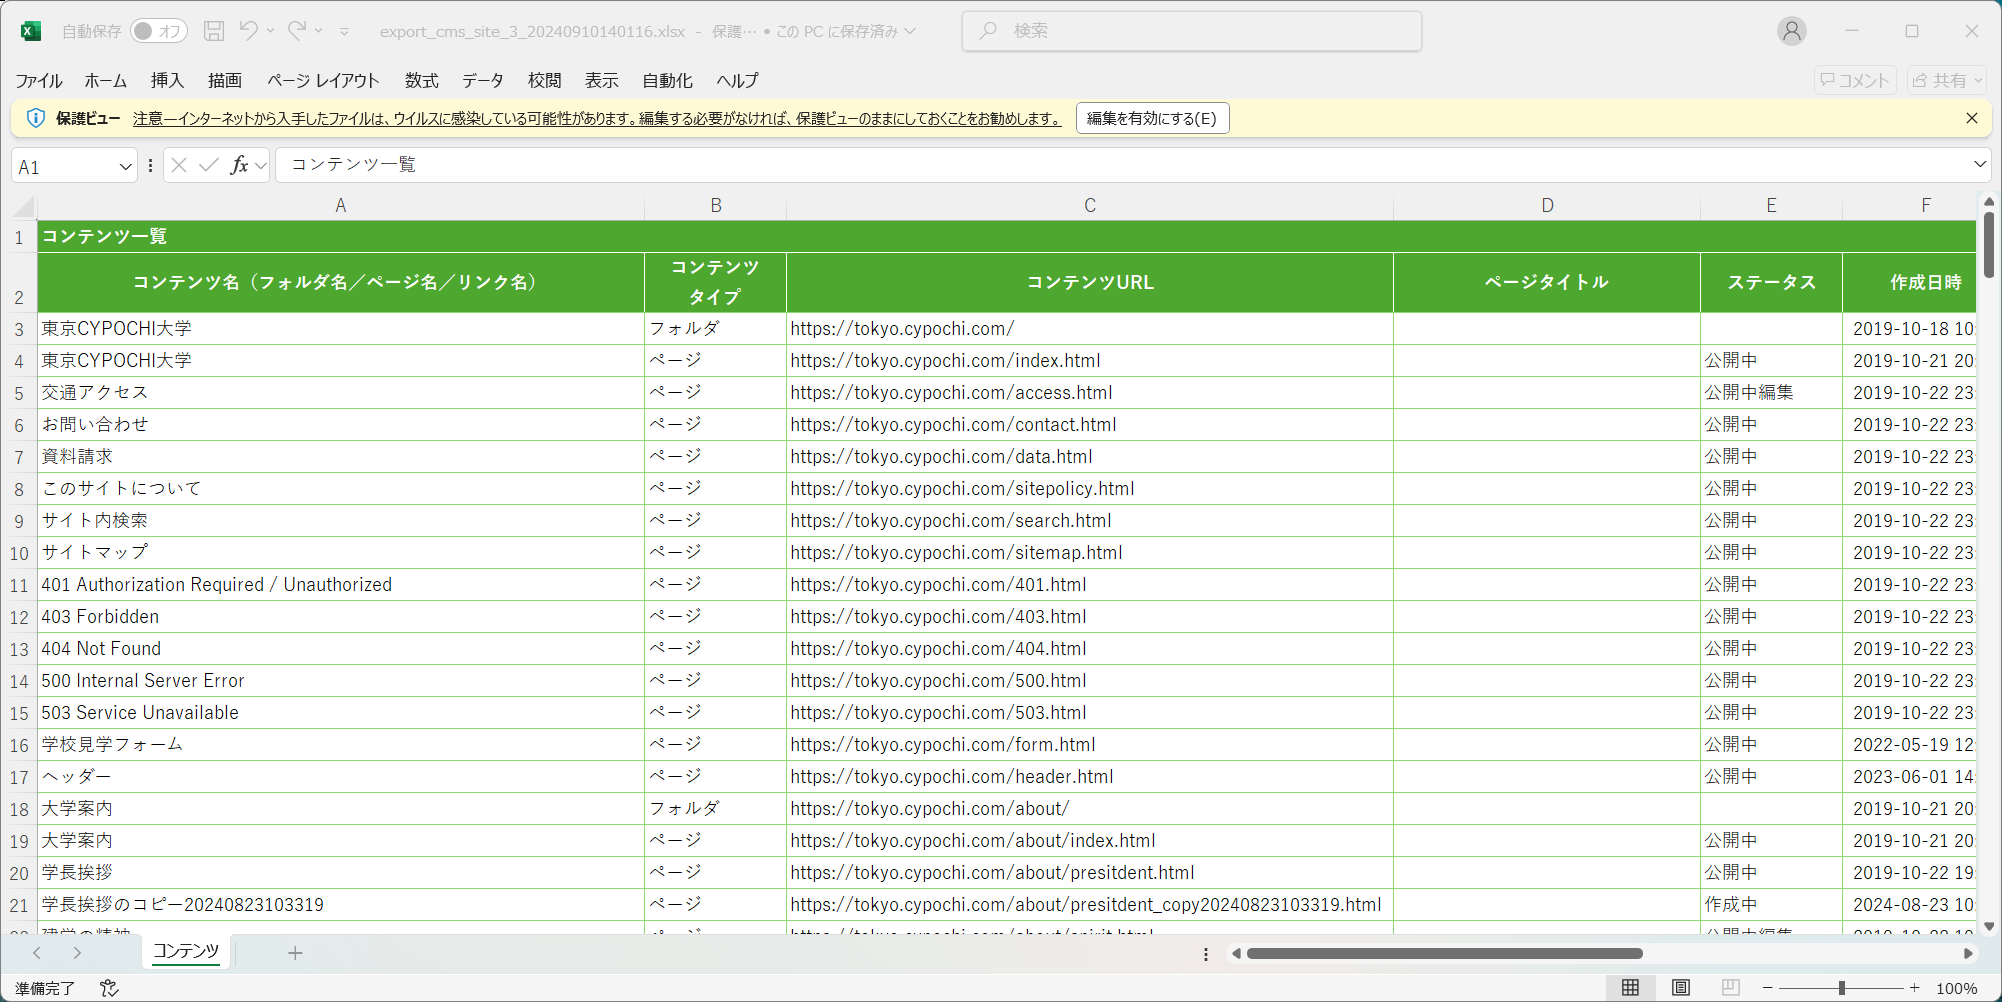The height and width of the screenshot is (1002, 2002).
Task: Open the データ tab
Action: pos(483,80)
